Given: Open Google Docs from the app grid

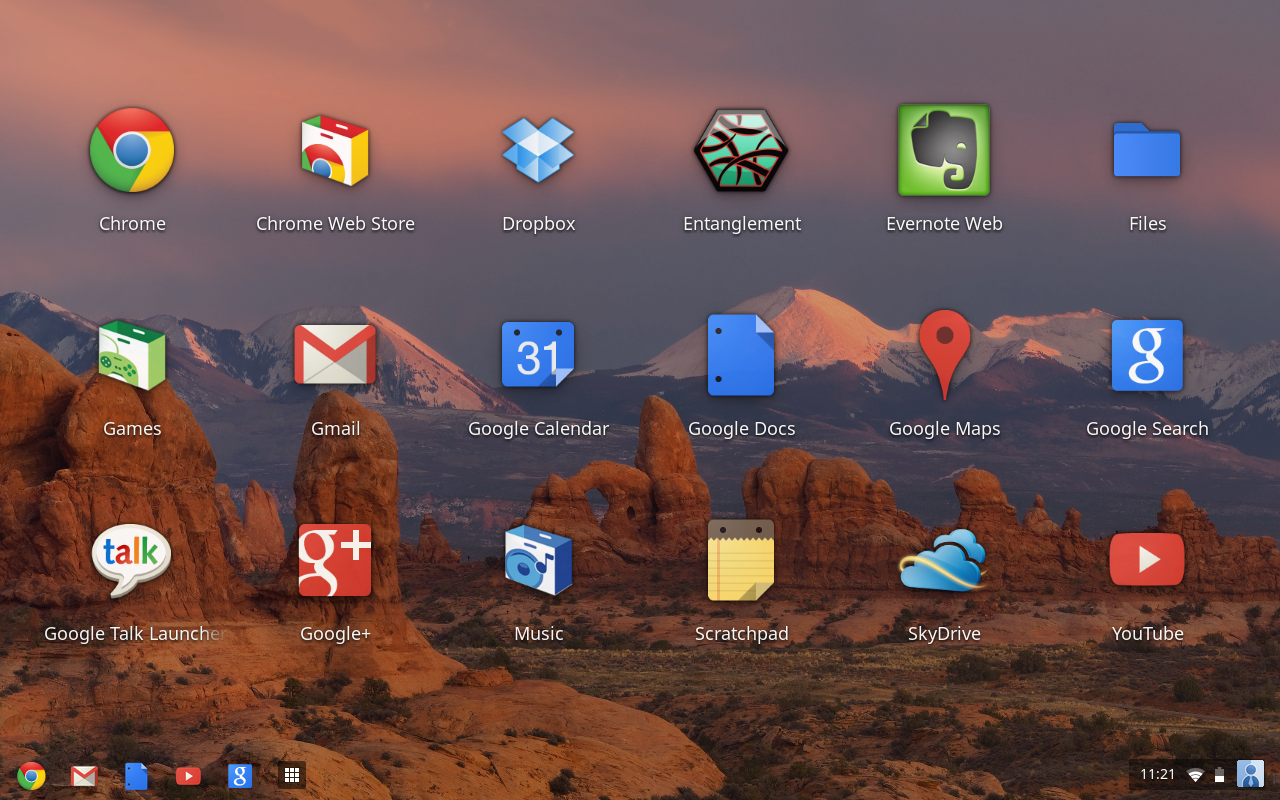Looking at the screenshot, I should [x=741, y=355].
